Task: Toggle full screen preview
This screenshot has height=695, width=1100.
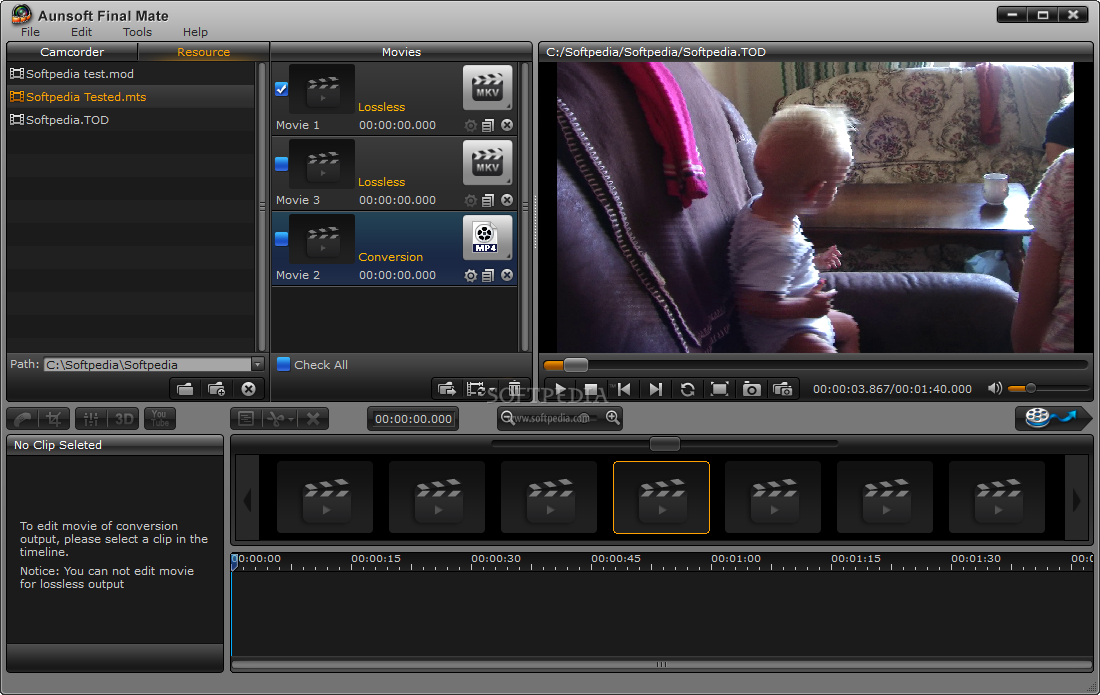Action: [x=719, y=389]
